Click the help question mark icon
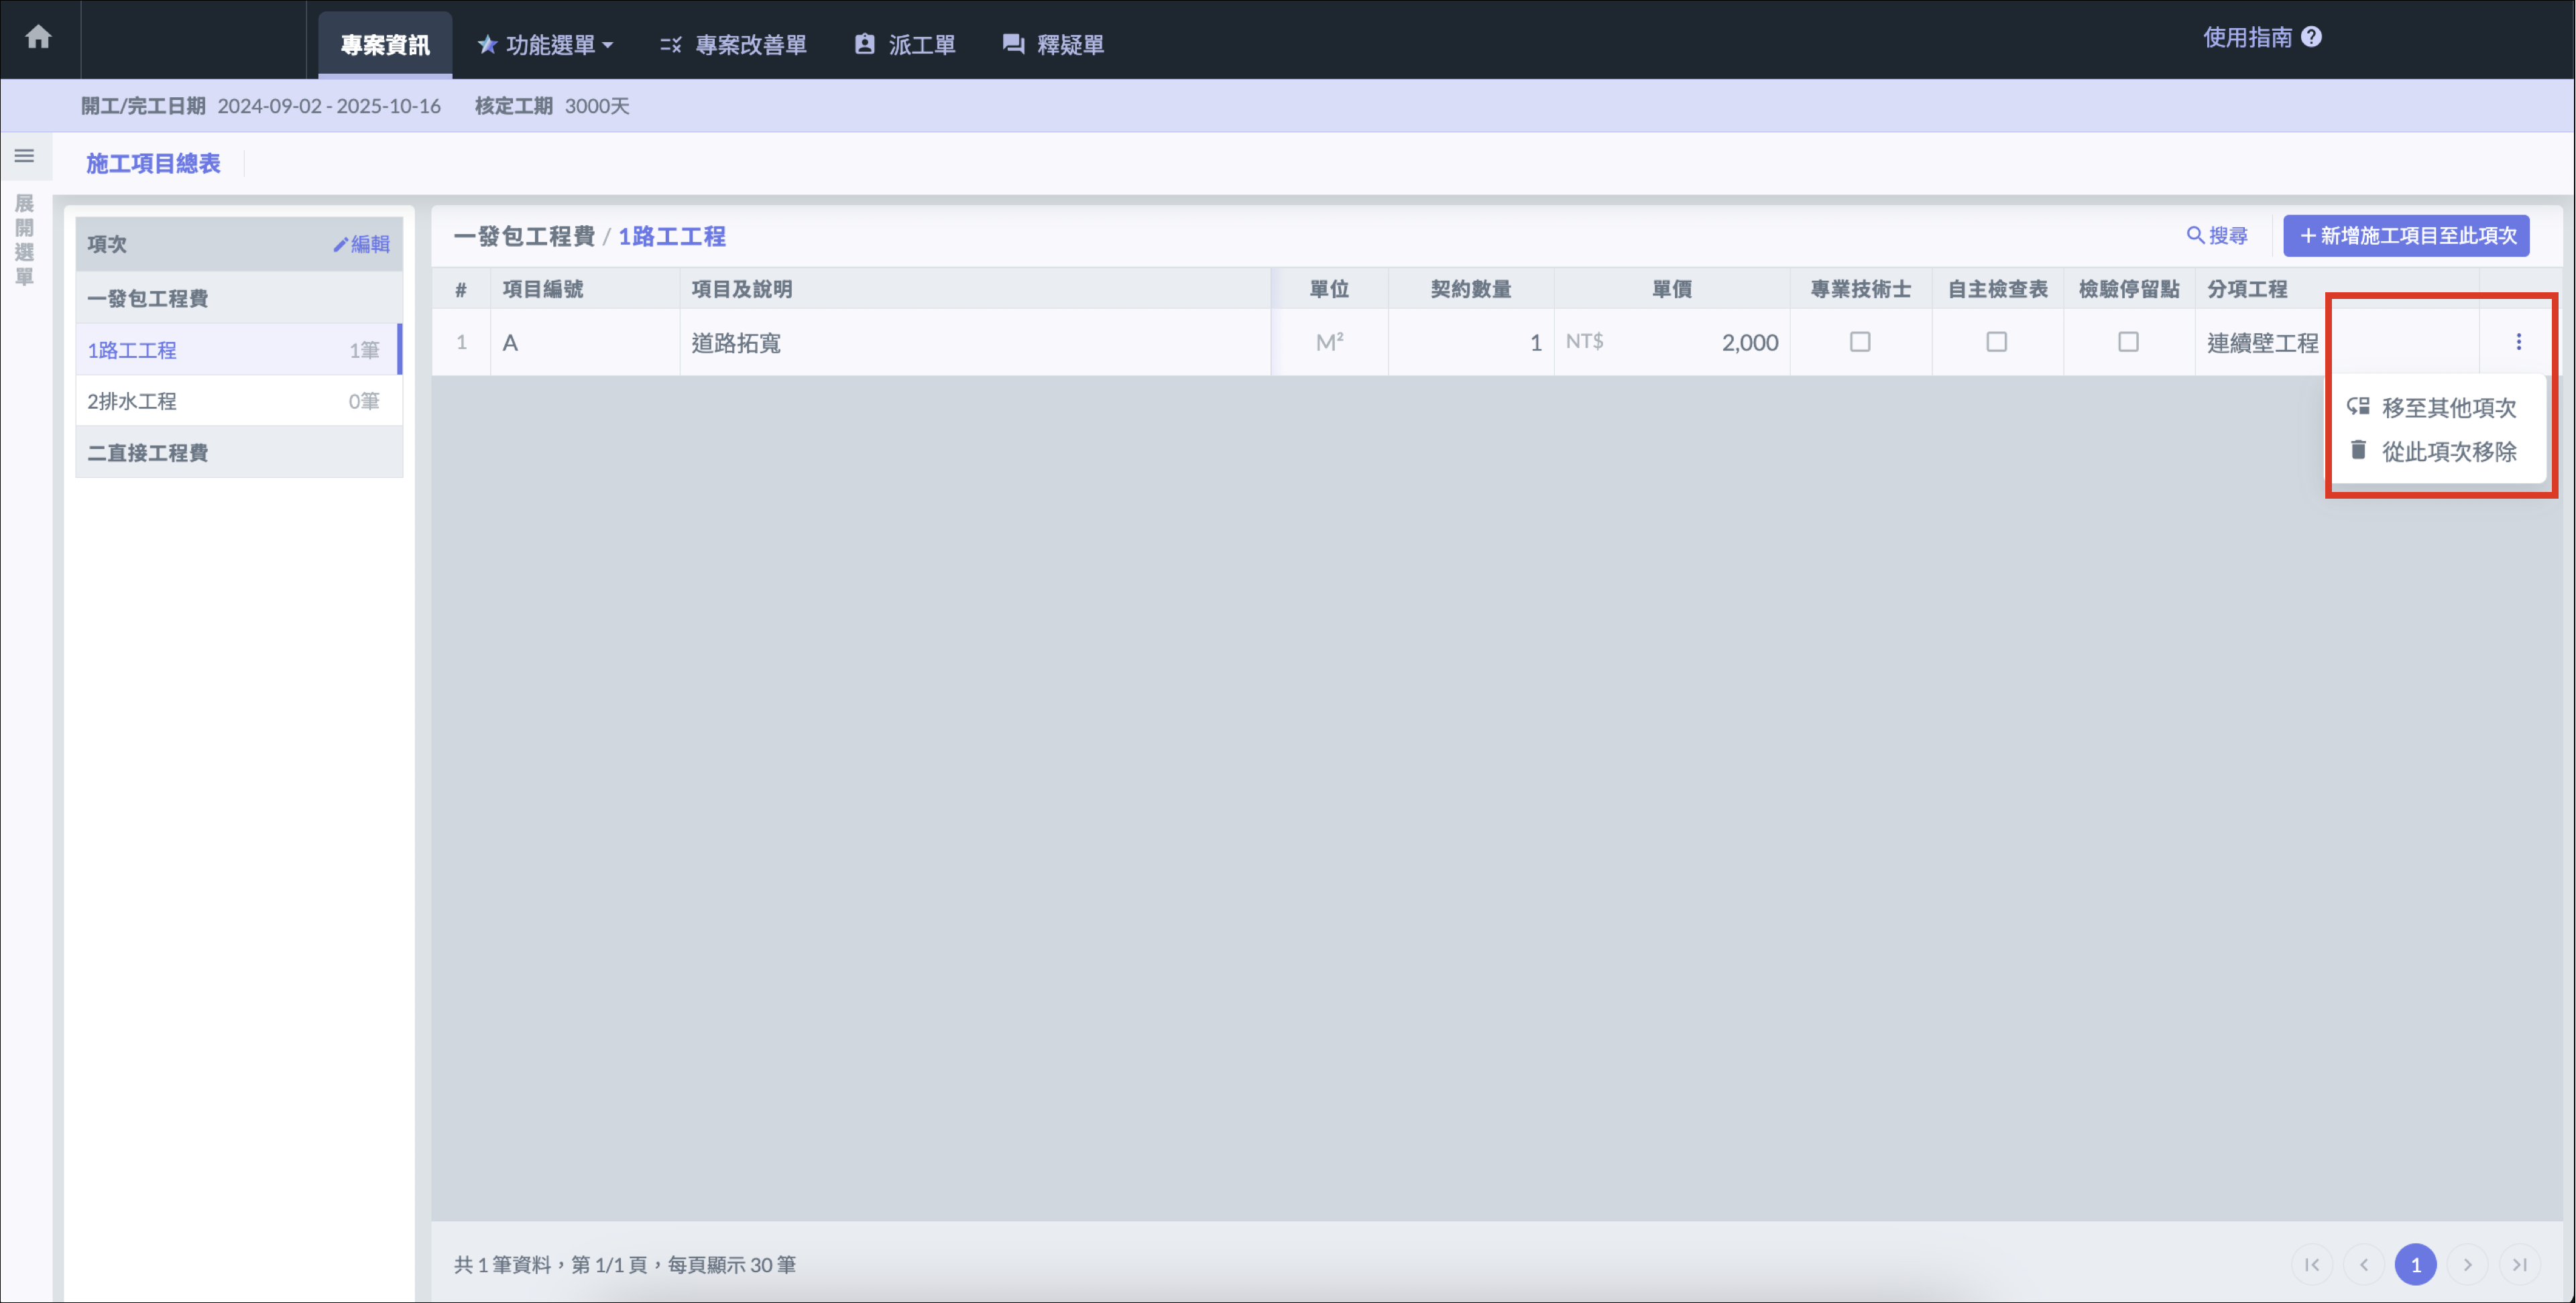This screenshot has height=1303, width=2576. coord(2311,37)
